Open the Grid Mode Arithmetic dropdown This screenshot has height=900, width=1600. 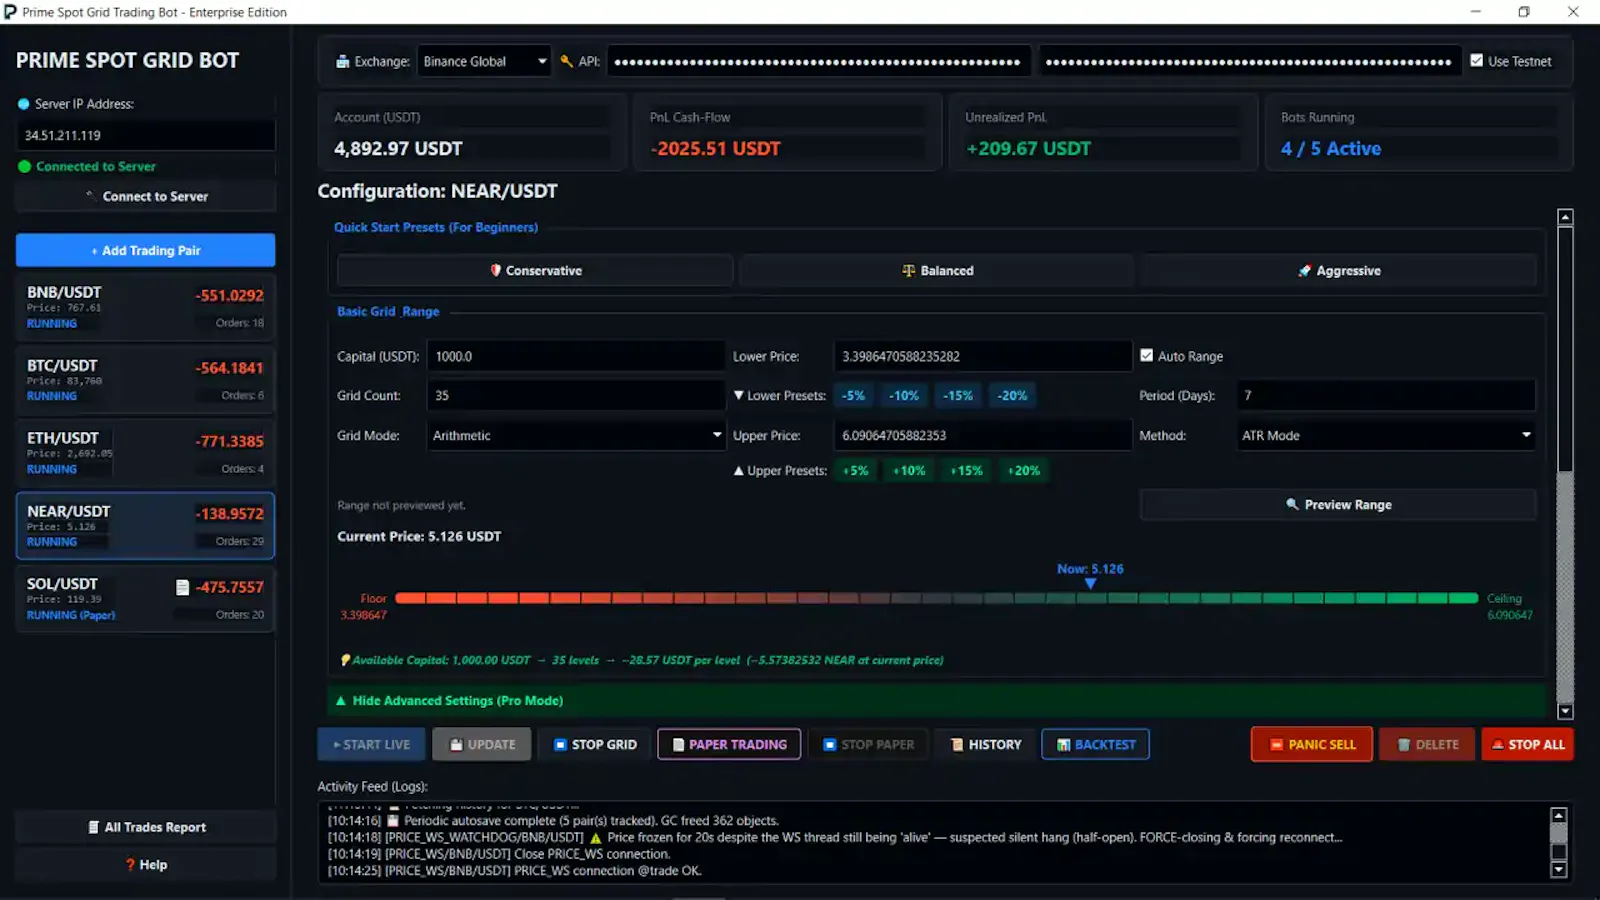click(576, 435)
